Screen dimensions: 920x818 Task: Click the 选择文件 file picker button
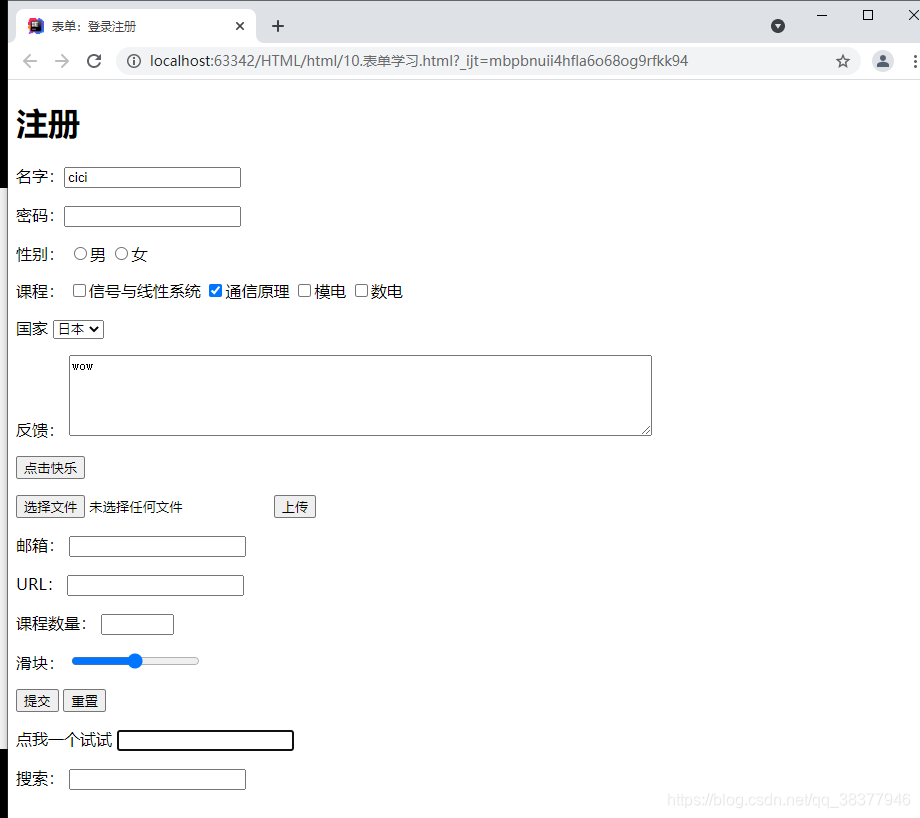click(50, 506)
